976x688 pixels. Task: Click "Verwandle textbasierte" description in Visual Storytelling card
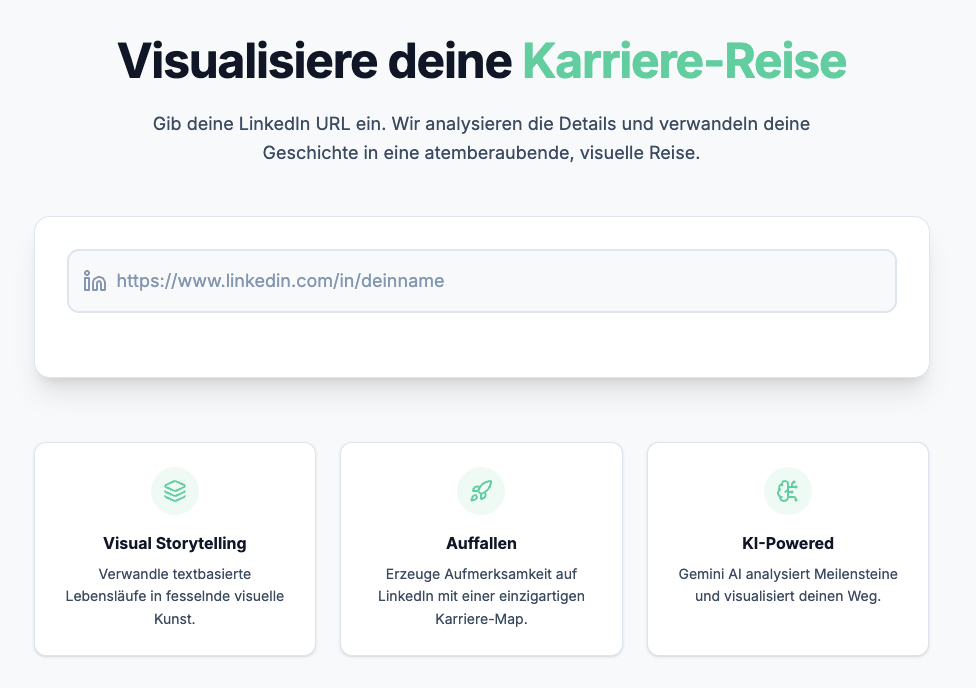coord(175,574)
